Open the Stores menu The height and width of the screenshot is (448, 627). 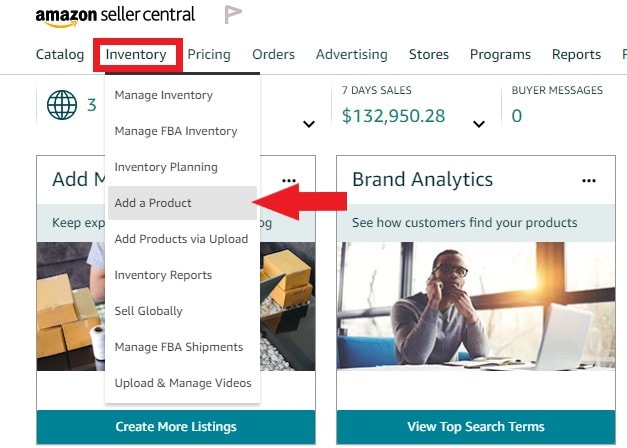pyautogui.click(x=429, y=54)
